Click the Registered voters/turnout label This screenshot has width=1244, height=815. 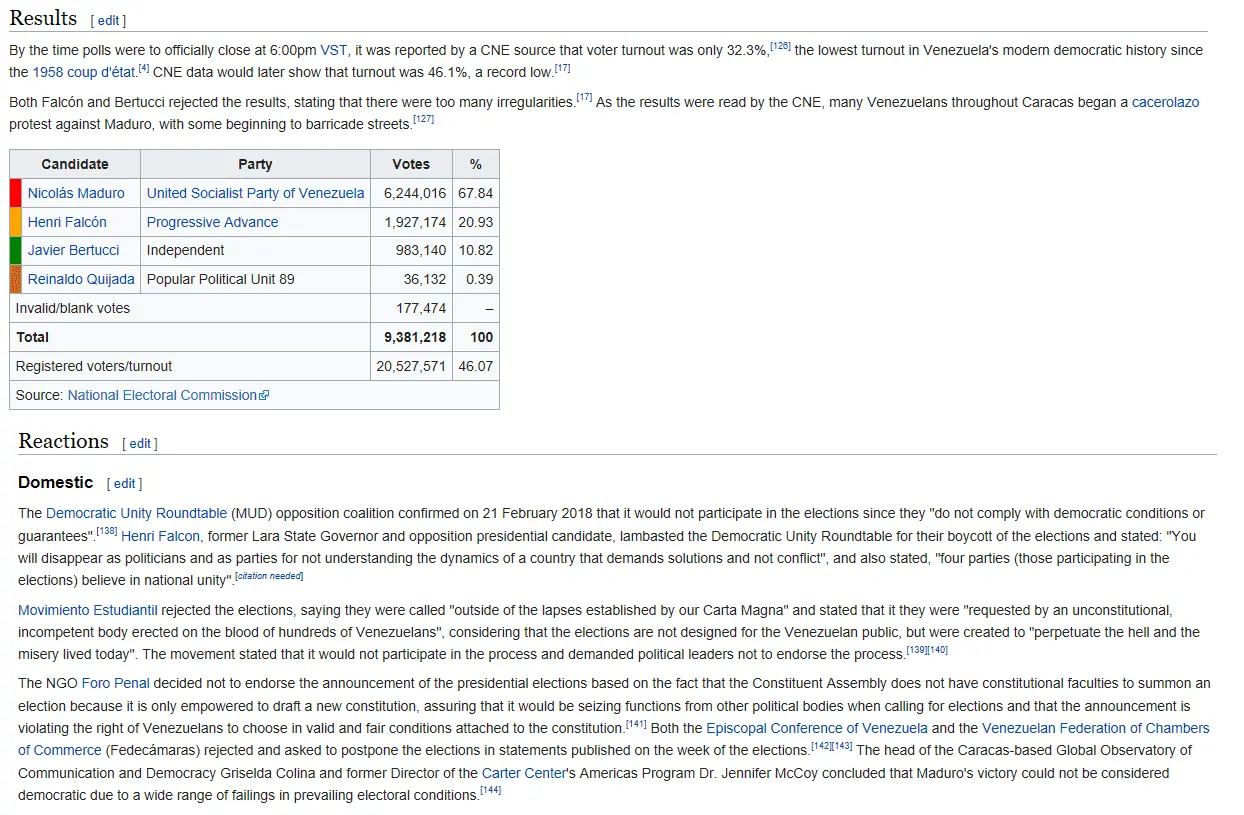[x=94, y=366]
